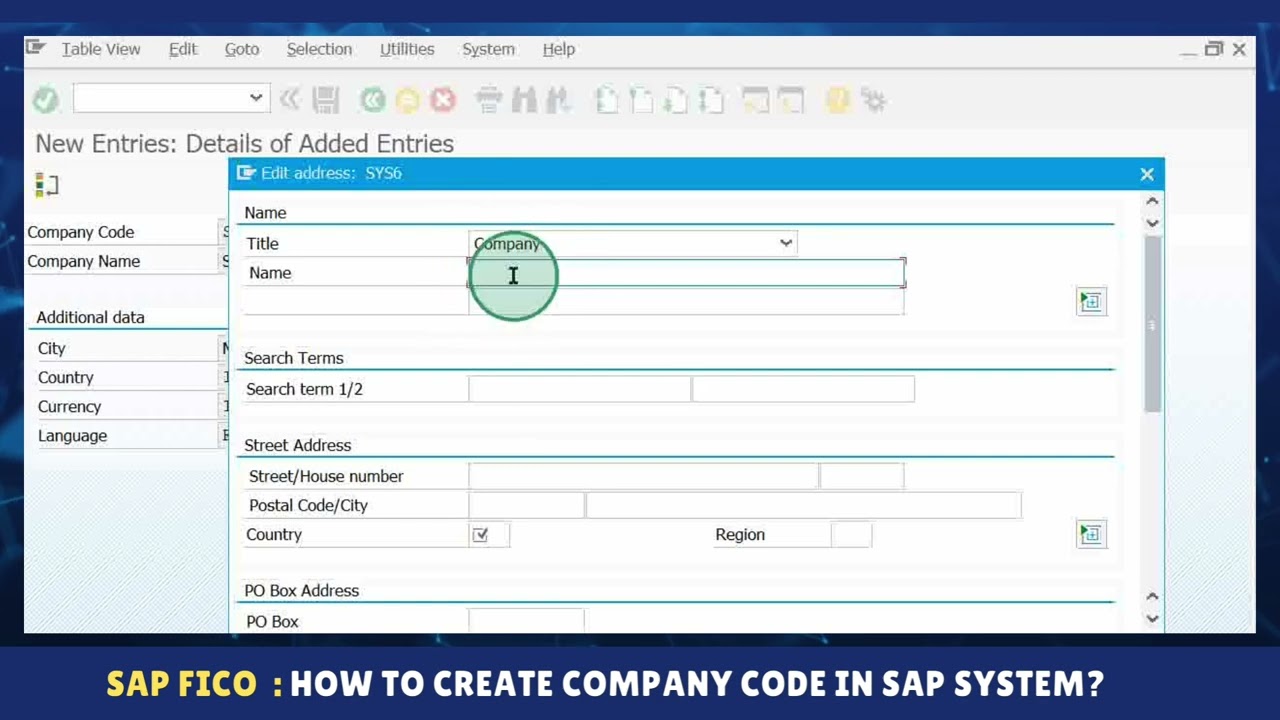Click the yellow Exit toolbar icon
This screenshot has height=720, width=1280.
pyautogui.click(x=407, y=99)
